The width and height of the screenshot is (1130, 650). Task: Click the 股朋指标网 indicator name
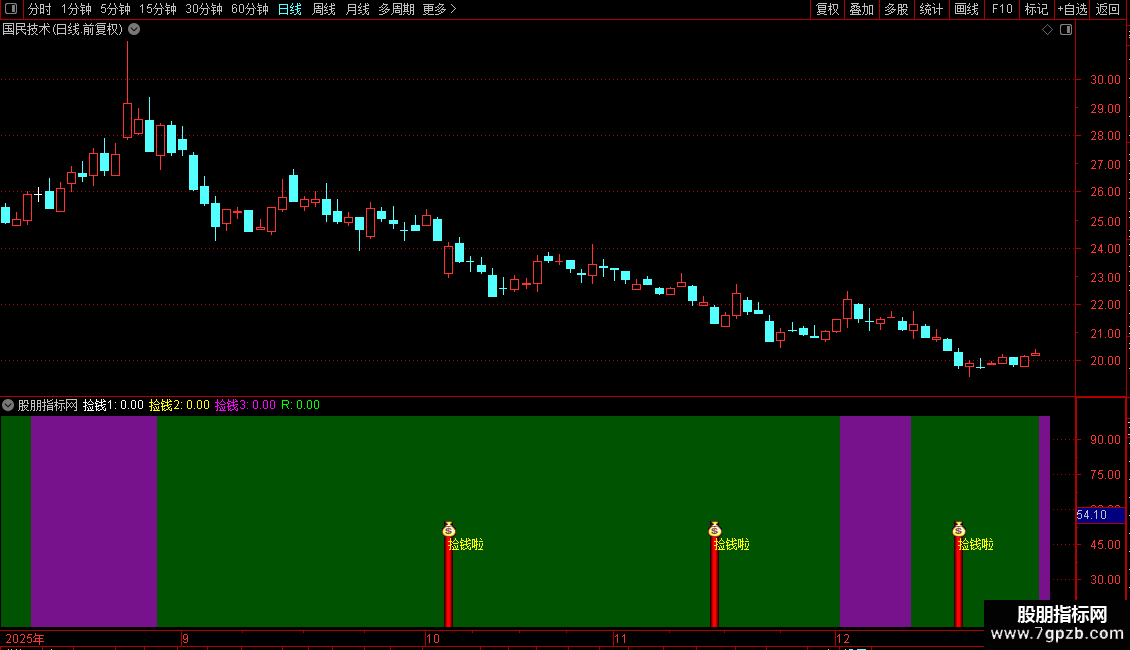click(x=48, y=405)
